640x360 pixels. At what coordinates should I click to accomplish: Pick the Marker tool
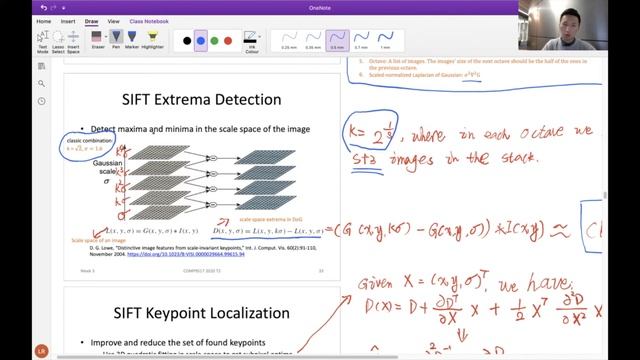[x=132, y=40]
